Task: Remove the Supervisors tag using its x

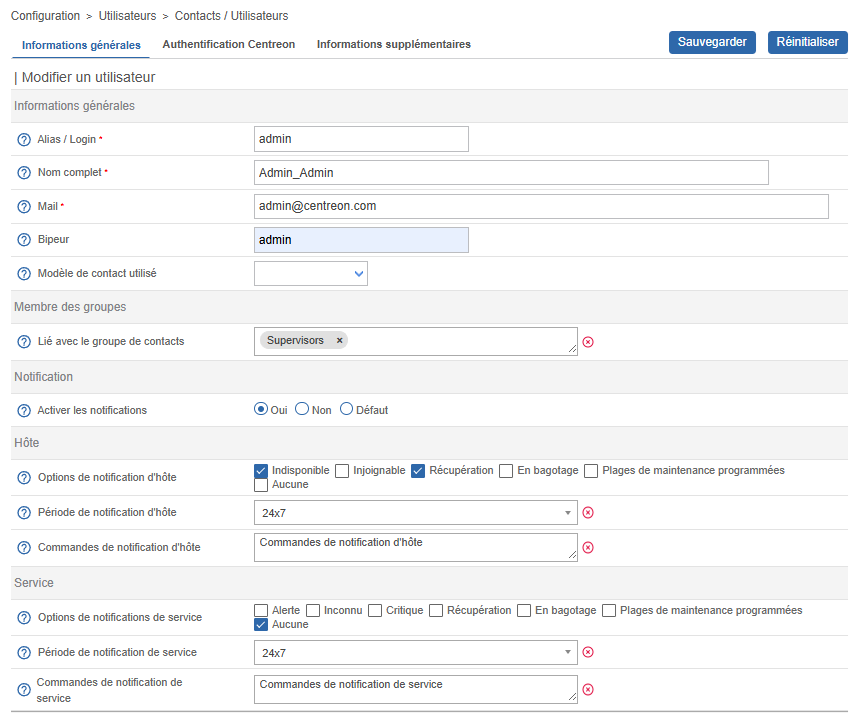Action: point(339,341)
